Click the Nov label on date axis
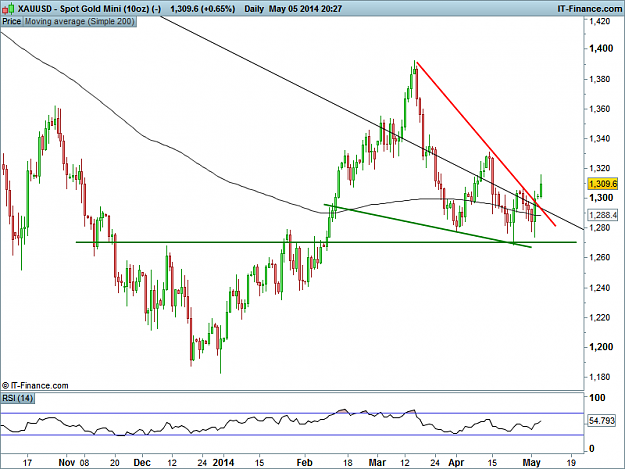 pos(67,463)
